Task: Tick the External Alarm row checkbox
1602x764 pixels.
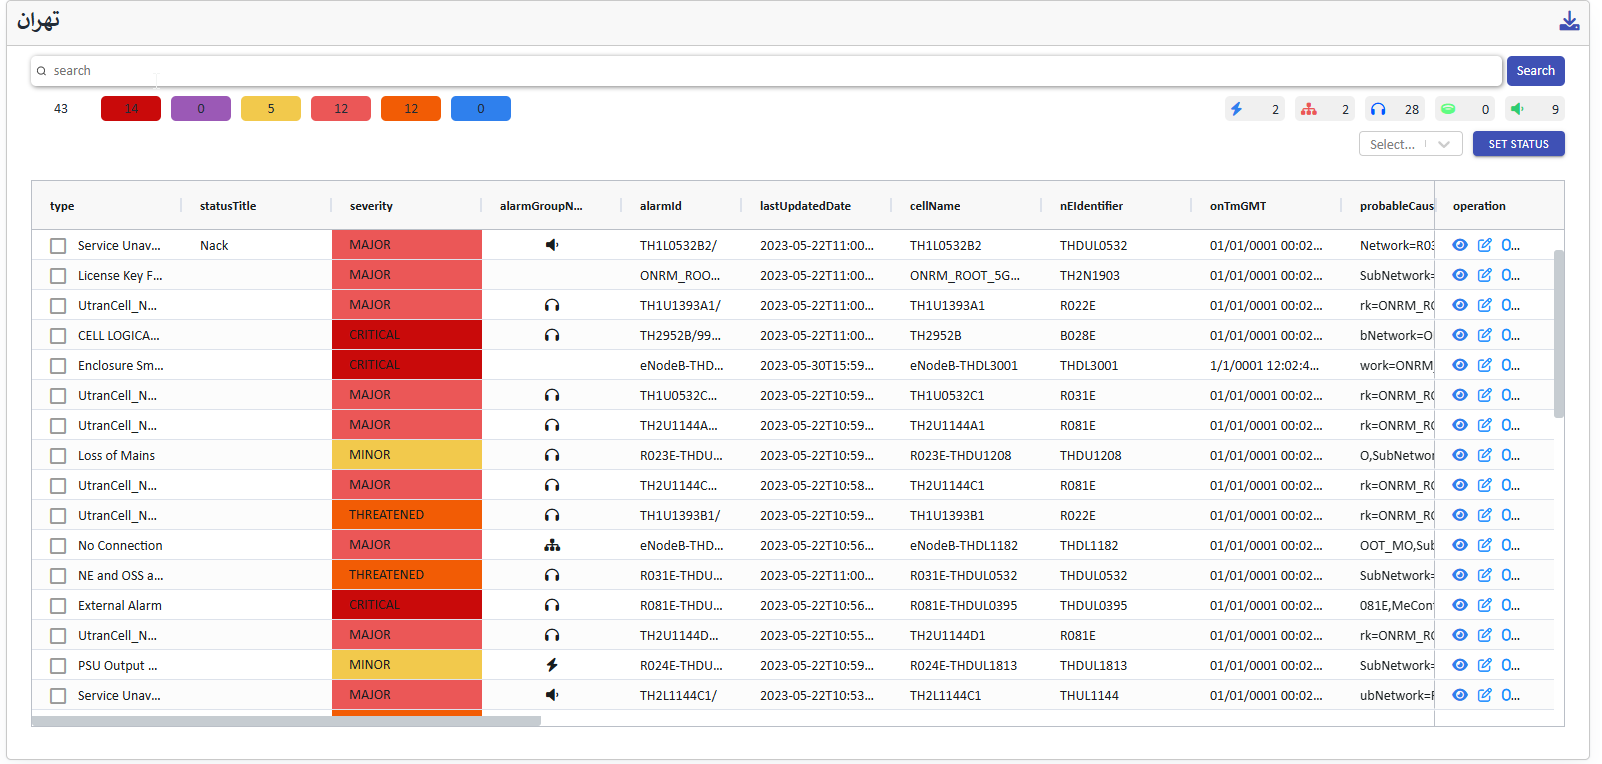Action: tap(58, 606)
